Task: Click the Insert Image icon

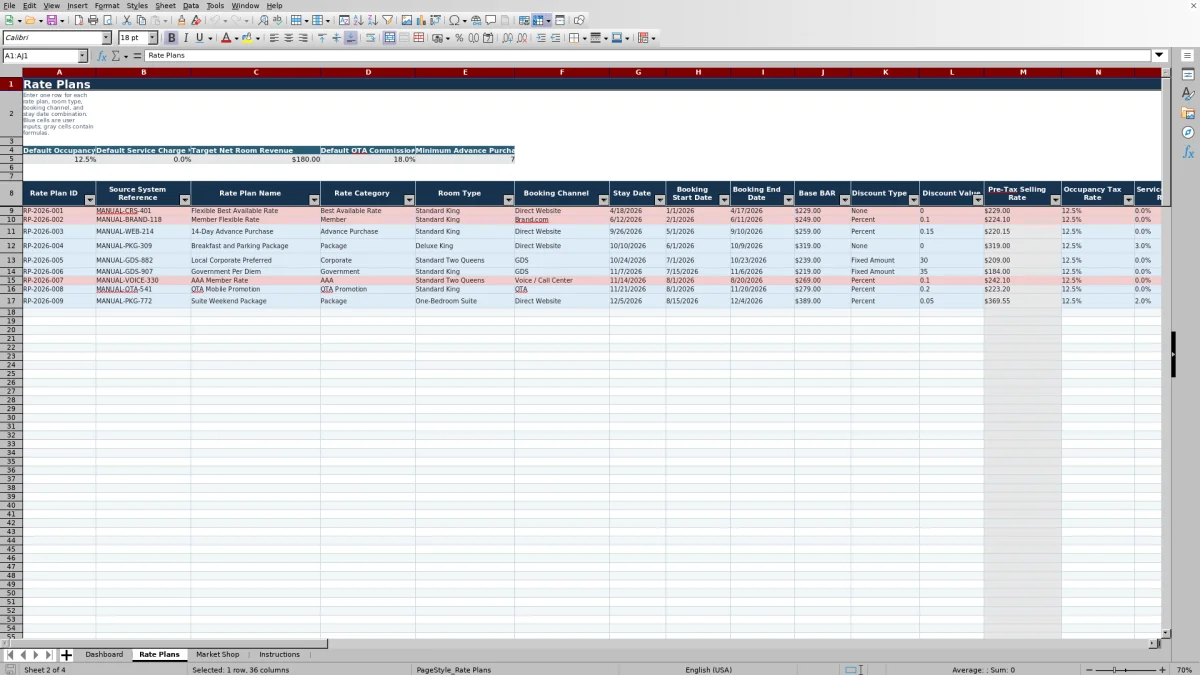Action: [406, 20]
